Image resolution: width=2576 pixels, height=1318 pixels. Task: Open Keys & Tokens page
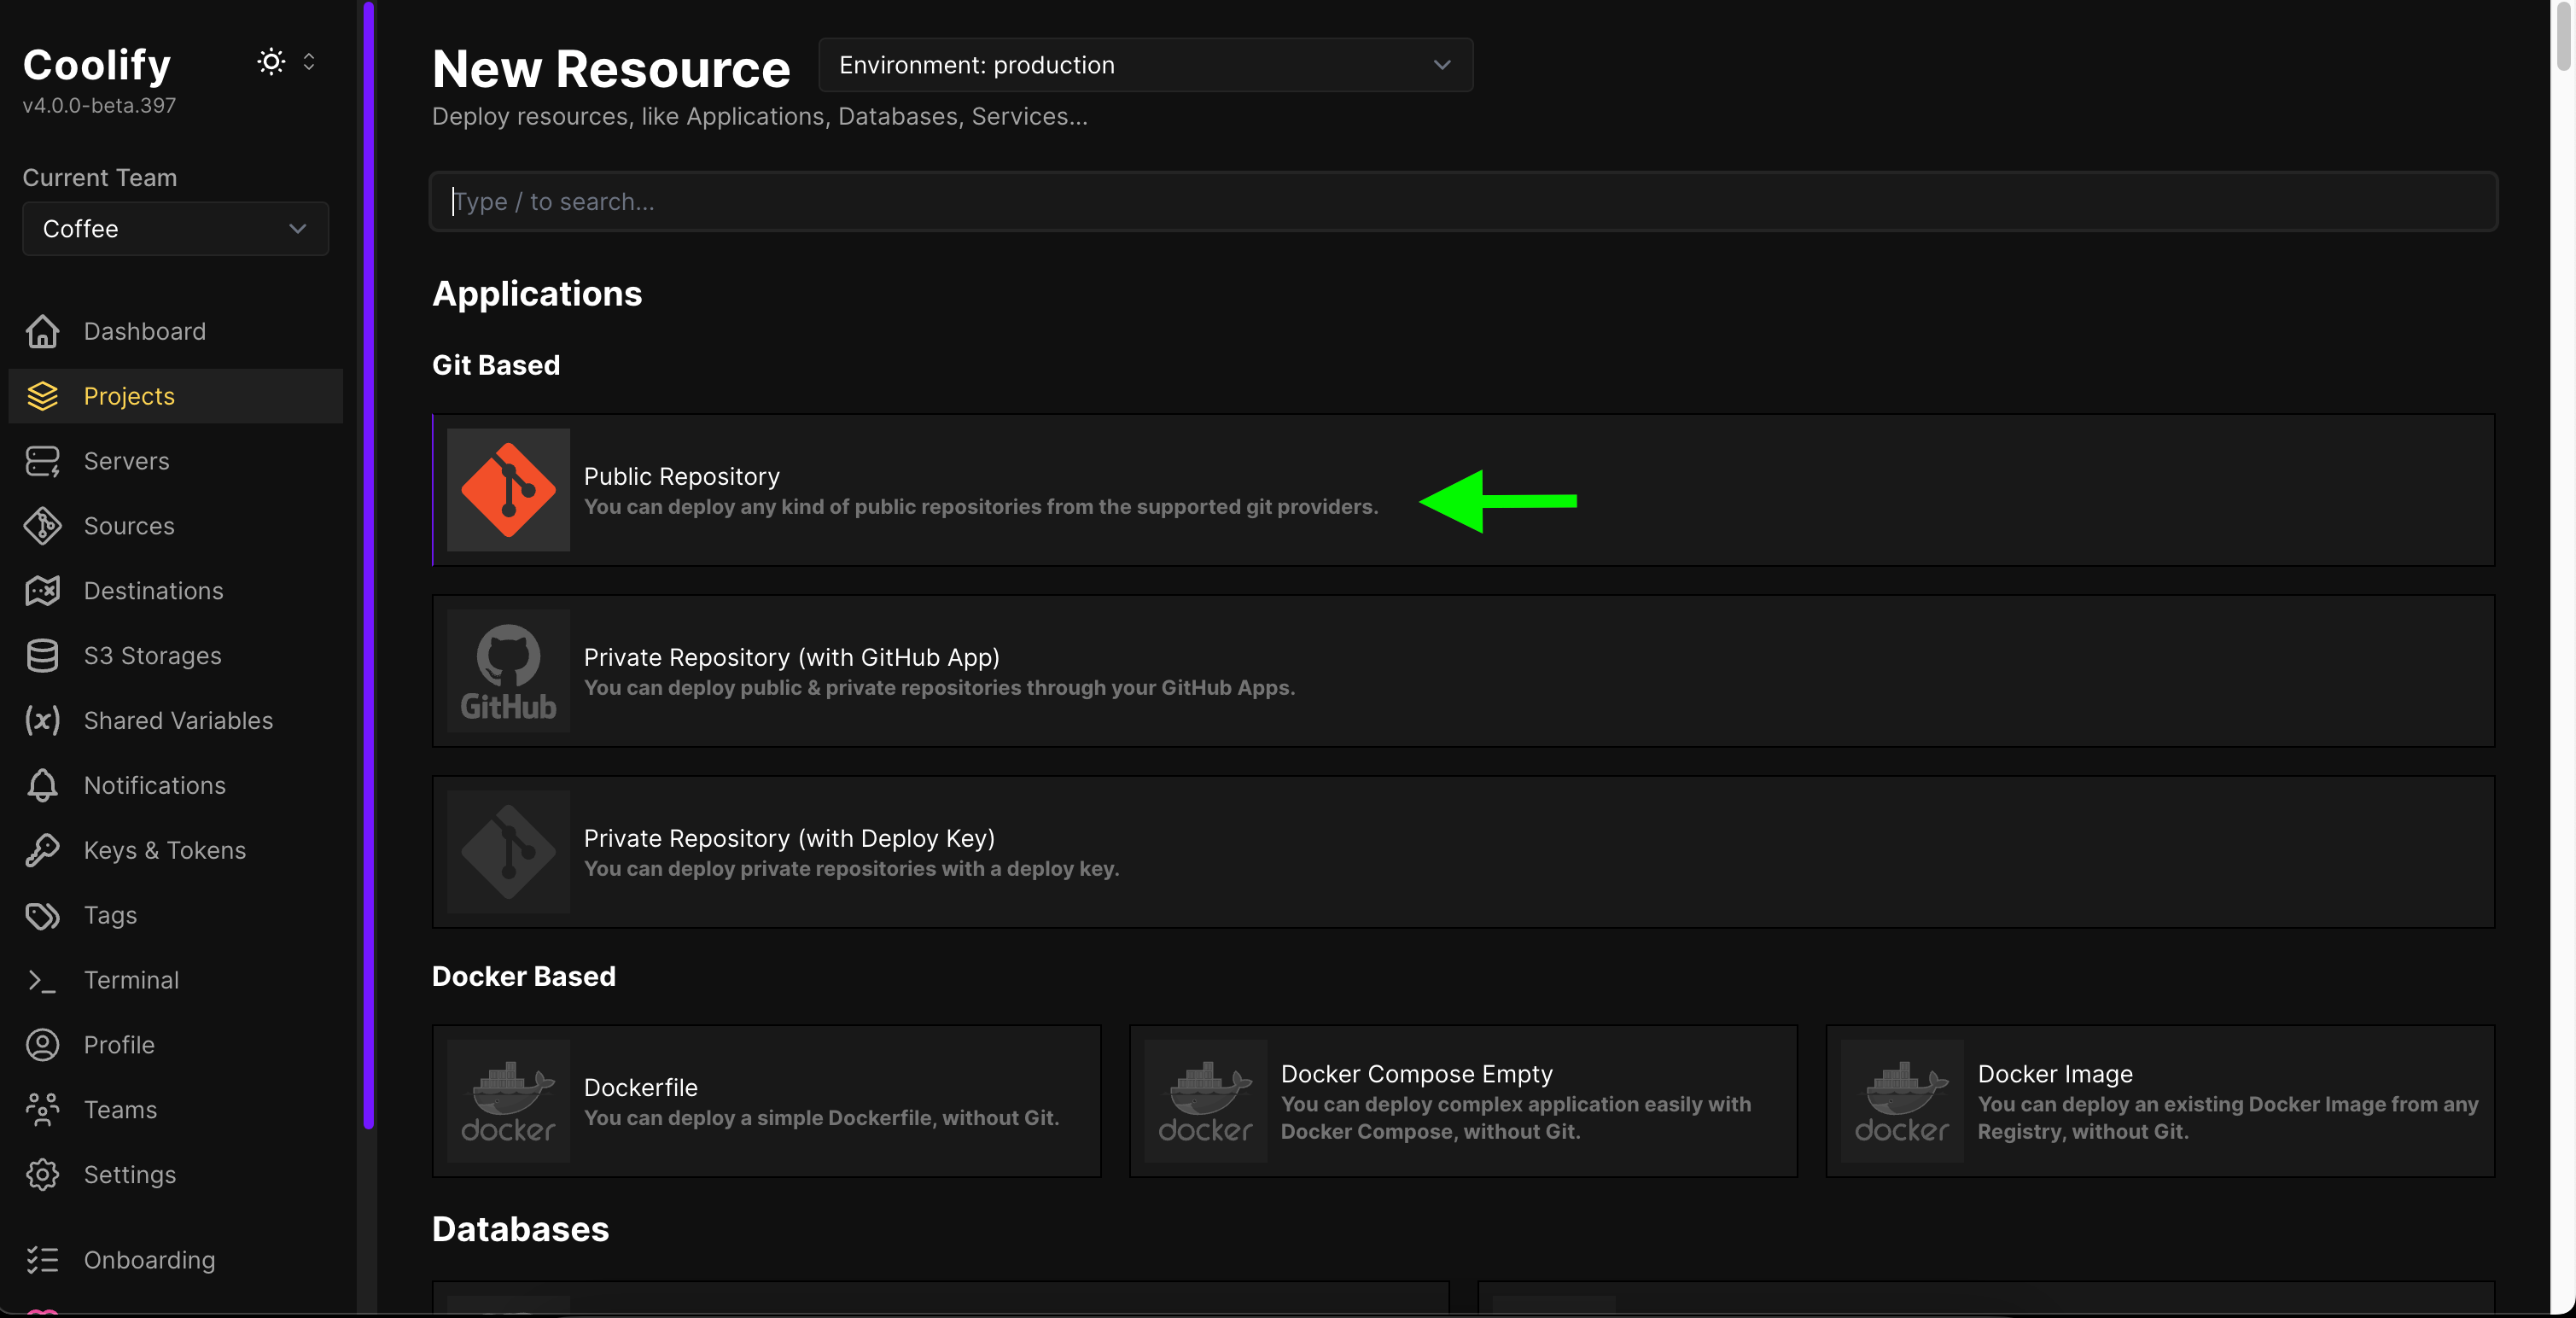(175, 850)
